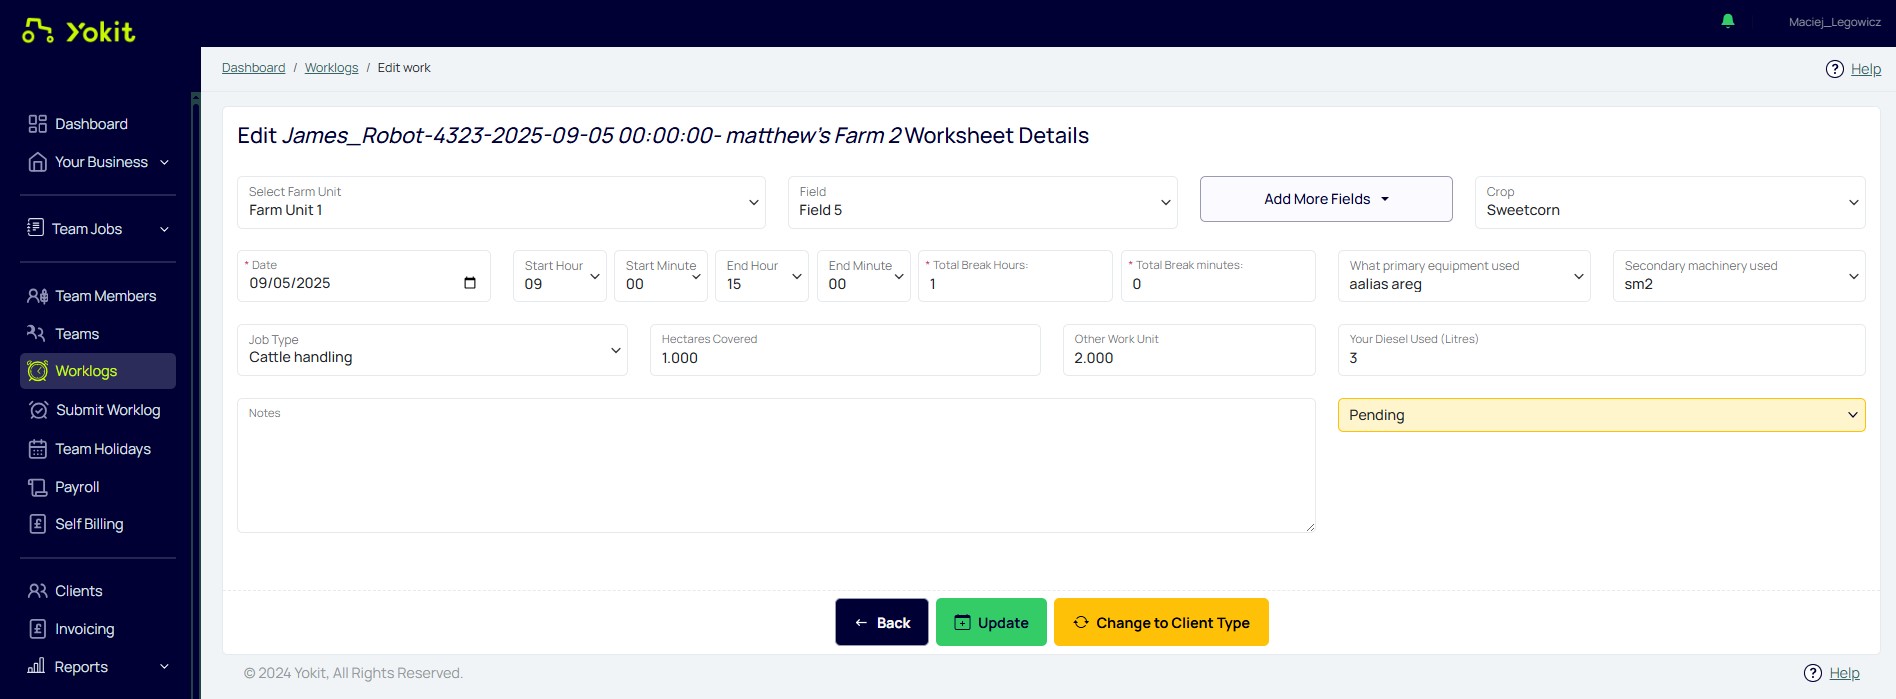Go to Team Members in sidebar

coord(105,296)
